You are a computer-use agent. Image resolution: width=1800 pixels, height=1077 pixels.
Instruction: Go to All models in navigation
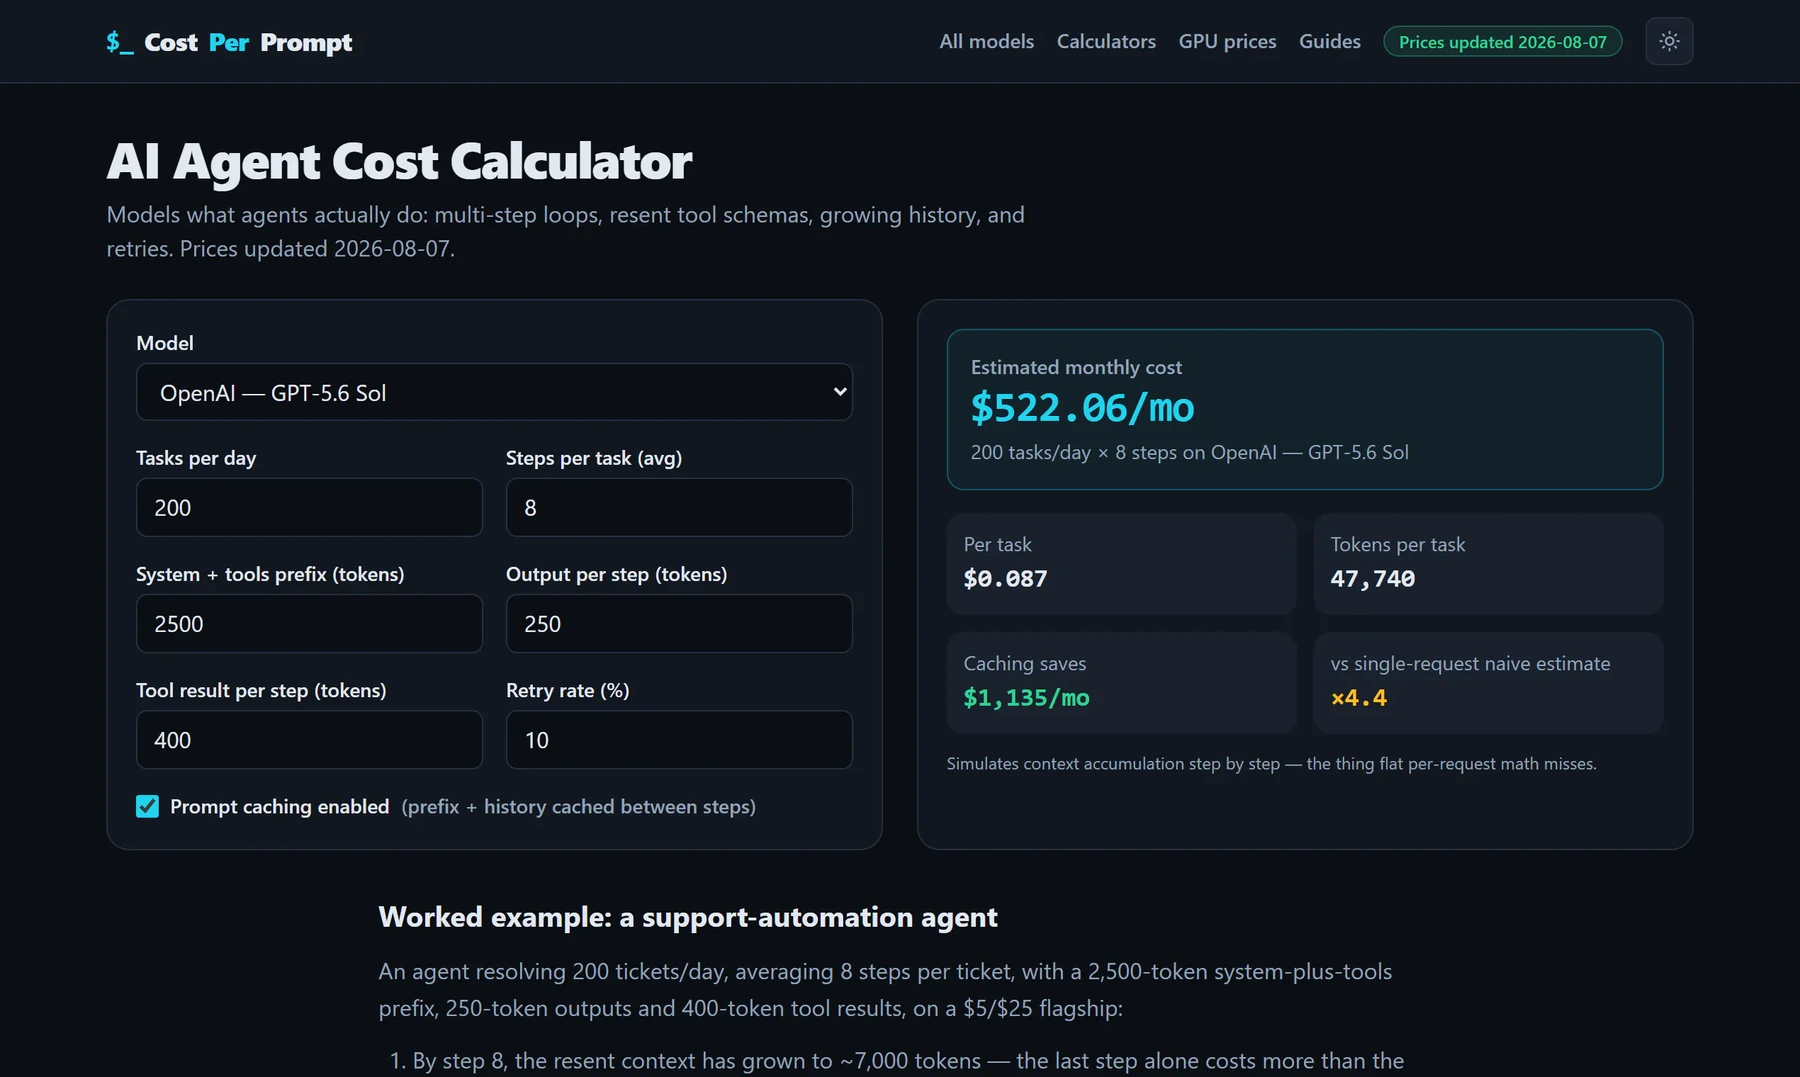click(986, 41)
